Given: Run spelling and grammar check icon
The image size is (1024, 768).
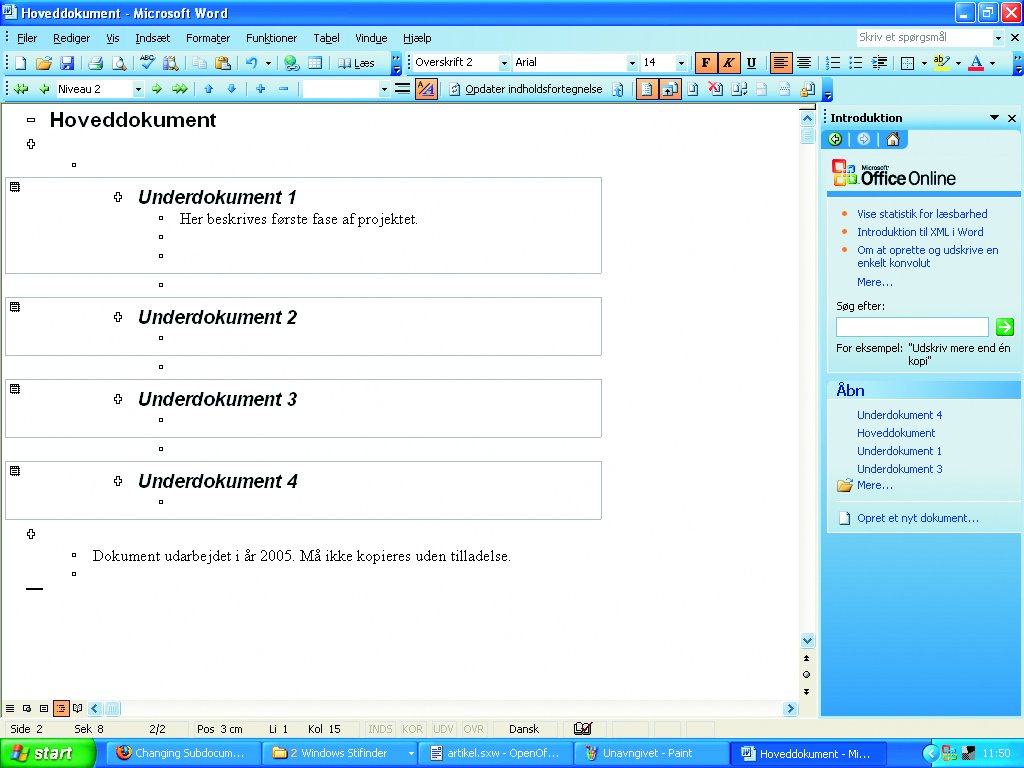Looking at the screenshot, I should tap(147, 63).
